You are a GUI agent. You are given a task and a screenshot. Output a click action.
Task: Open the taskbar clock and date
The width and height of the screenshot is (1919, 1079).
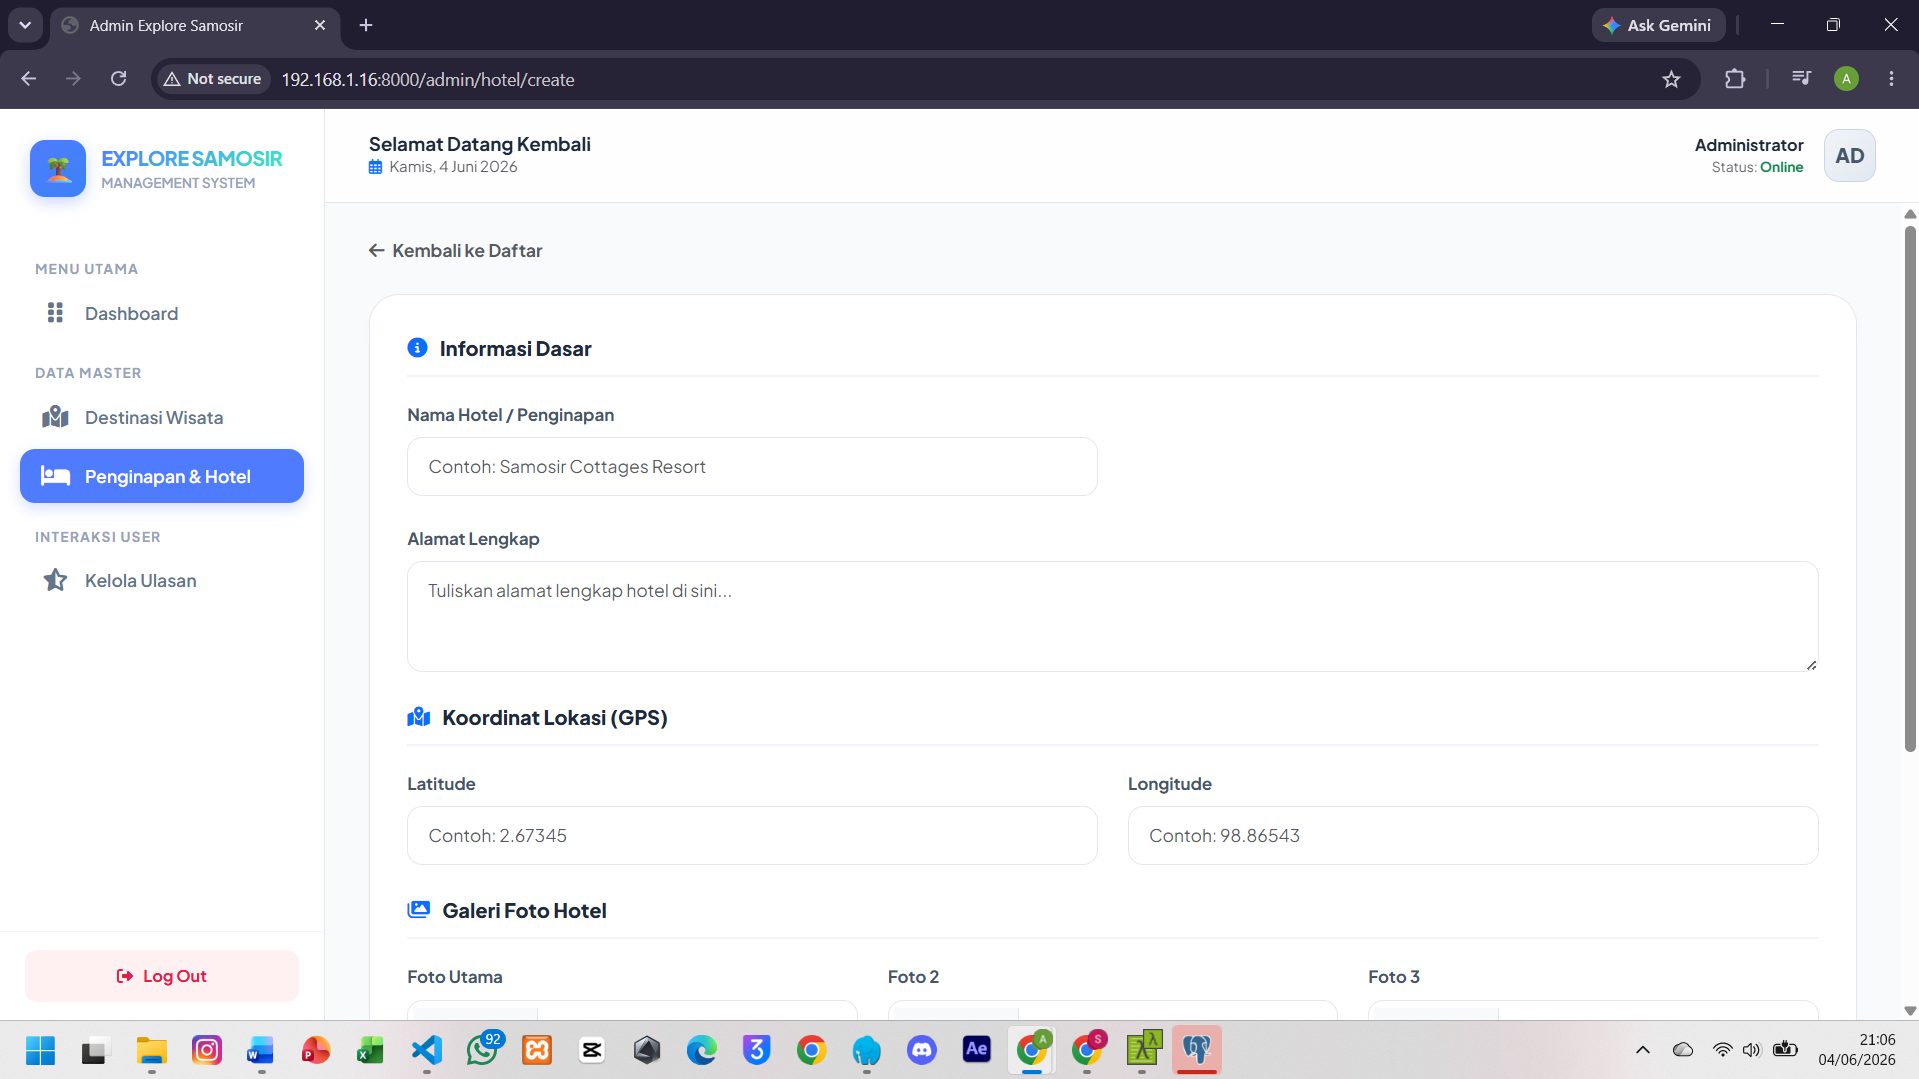pos(1856,1050)
